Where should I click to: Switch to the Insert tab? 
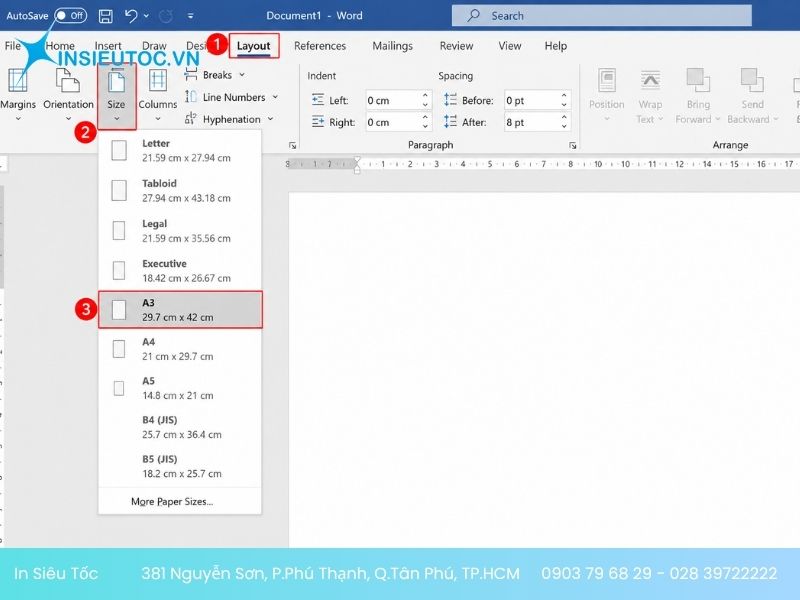(108, 46)
